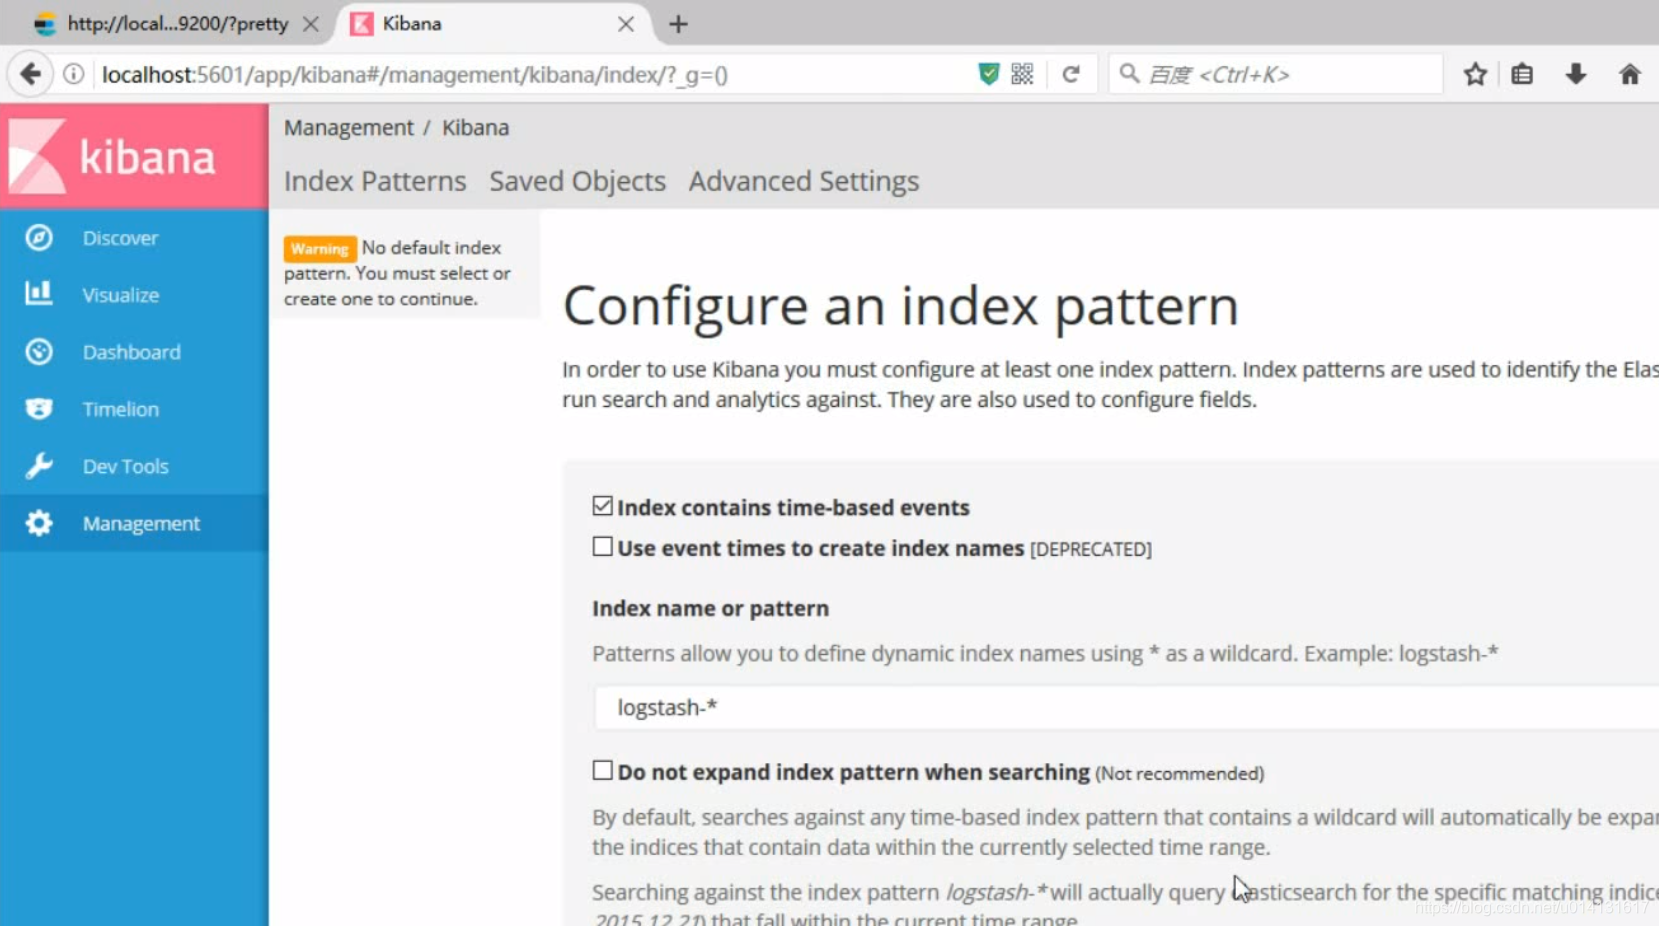The height and width of the screenshot is (926, 1659).
Task: Click the Kibana breadcrumb link
Action: pos(475,128)
